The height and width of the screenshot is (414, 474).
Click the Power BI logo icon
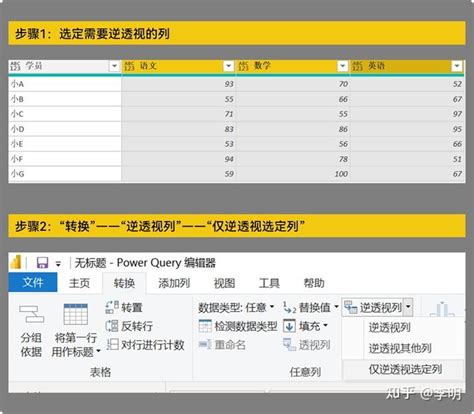click(x=16, y=262)
